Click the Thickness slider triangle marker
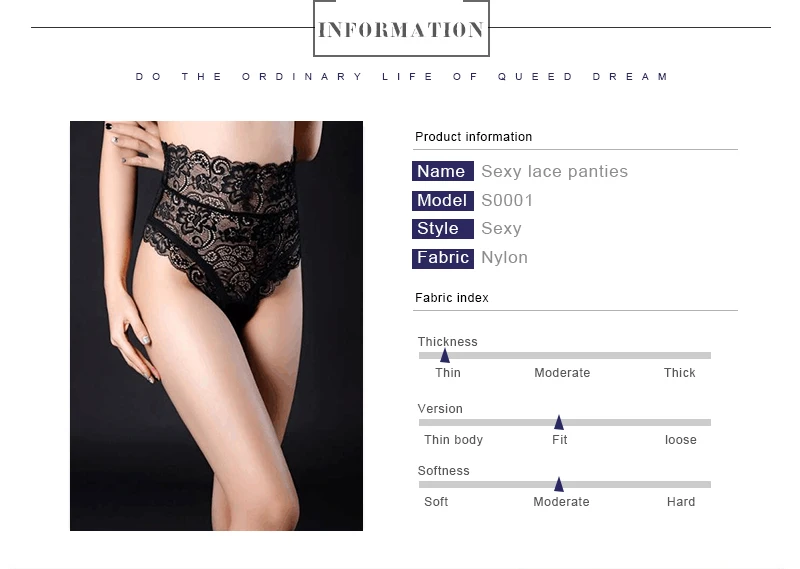The width and height of the screenshot is (800, 569). click(445, 355)
